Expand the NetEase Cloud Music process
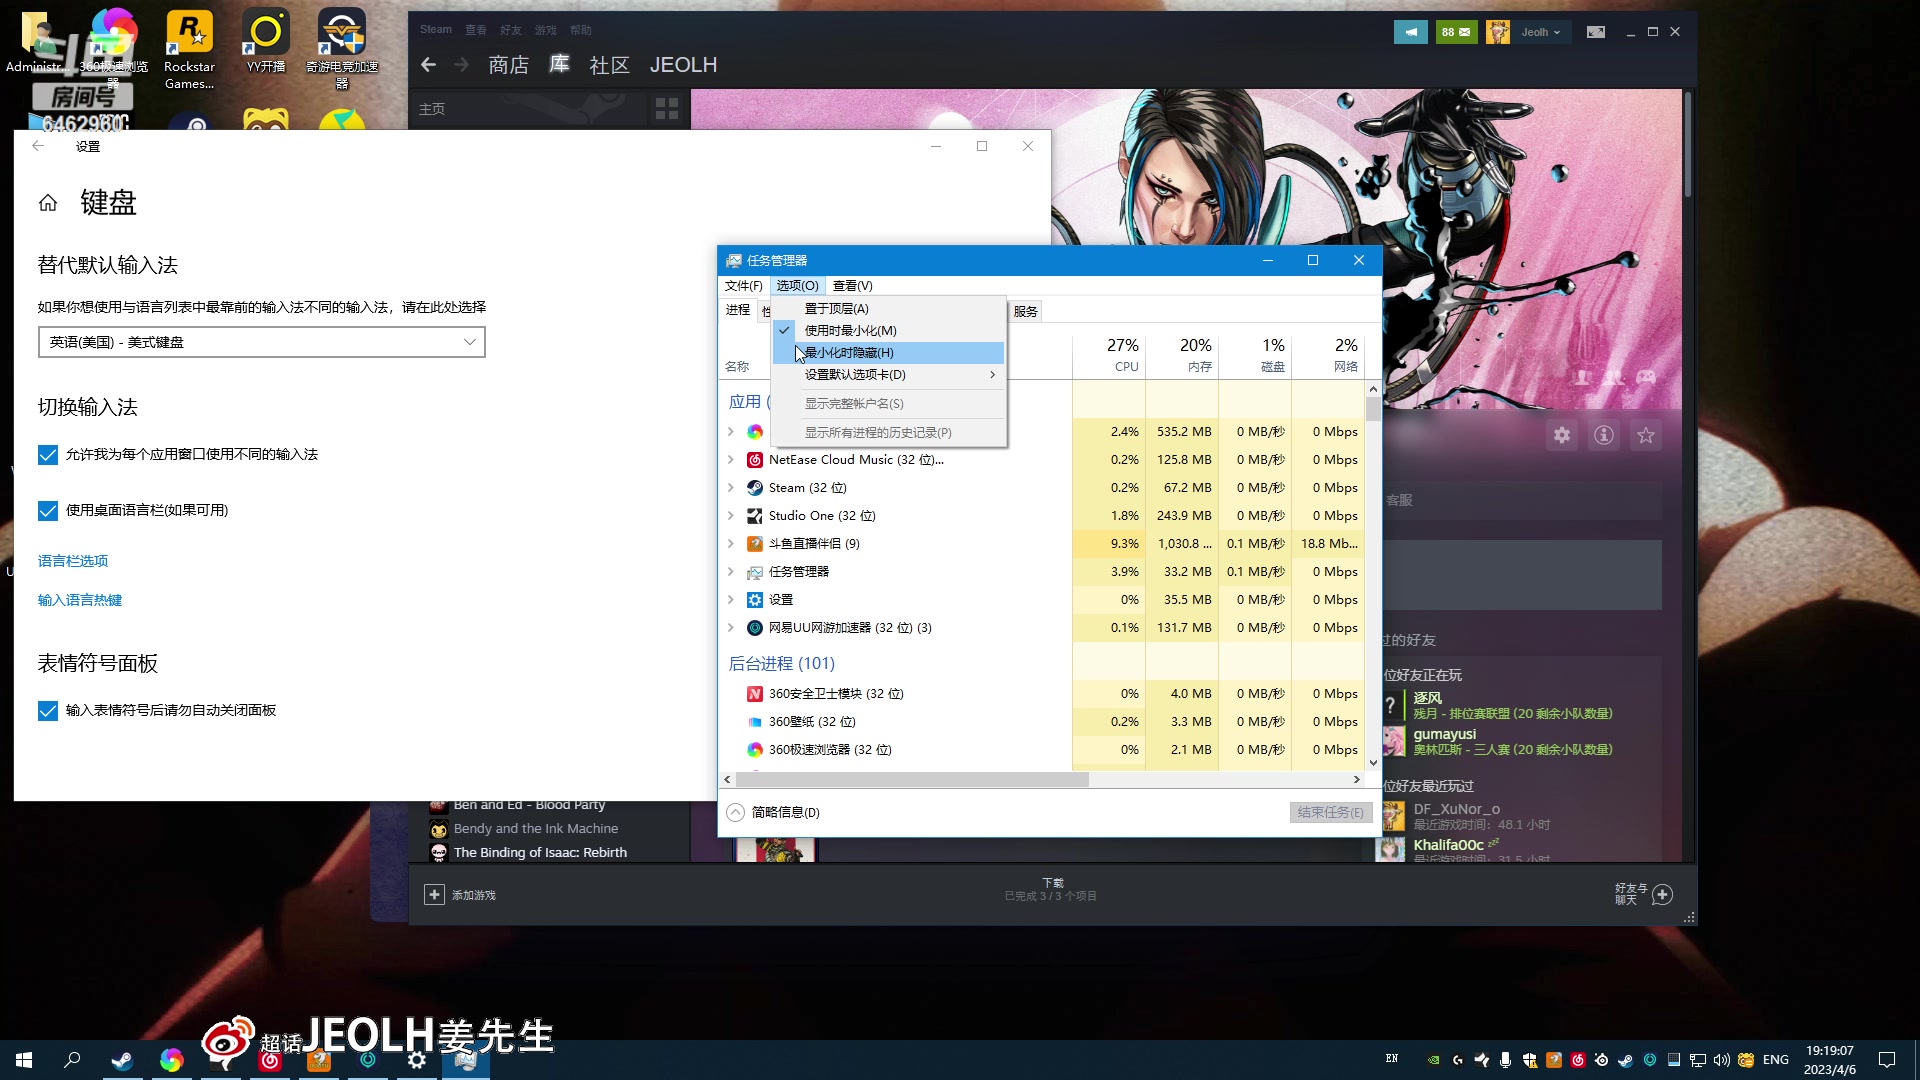 pyautogui.click(x=731, y=460)
